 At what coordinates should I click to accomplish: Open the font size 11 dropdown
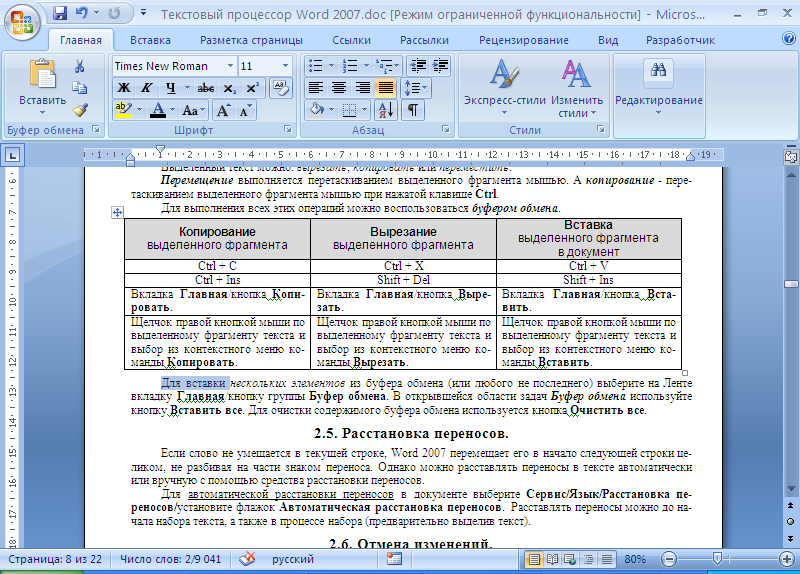285,66
